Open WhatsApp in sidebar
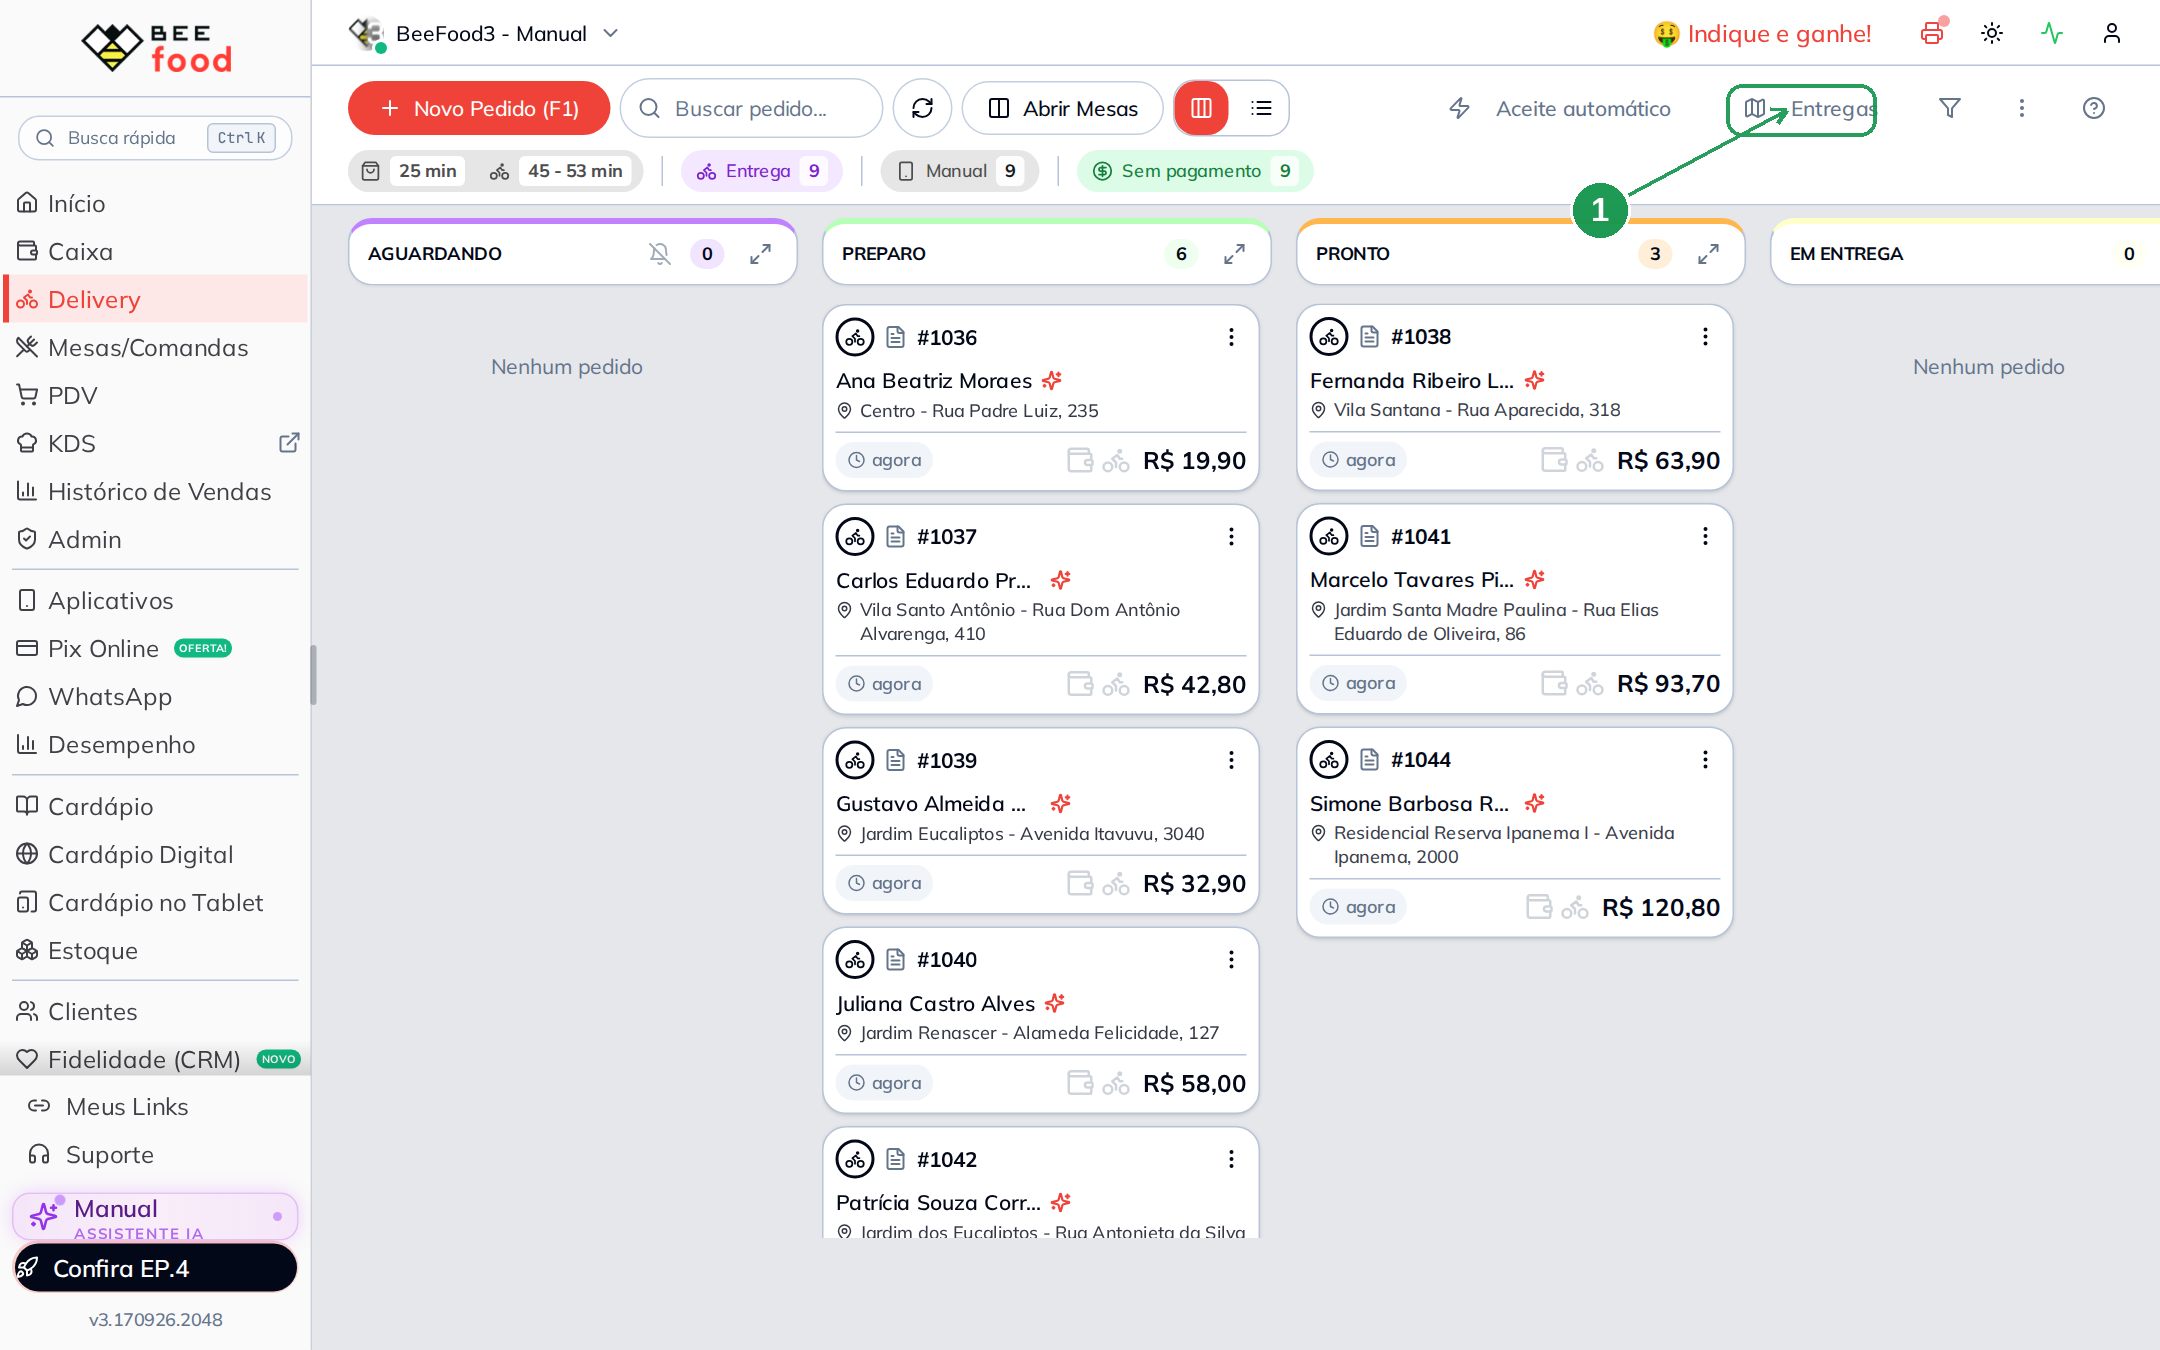Viewport: 2160px width, 1350px height. pyautogui.click(x=155, y=696)
